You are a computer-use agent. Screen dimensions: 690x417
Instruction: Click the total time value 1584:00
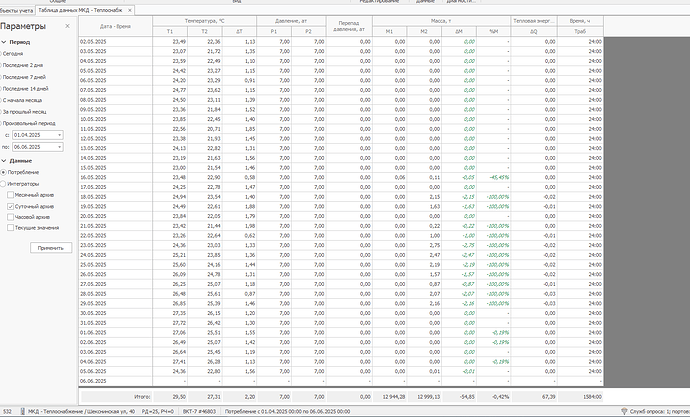[x=592, y=397]
